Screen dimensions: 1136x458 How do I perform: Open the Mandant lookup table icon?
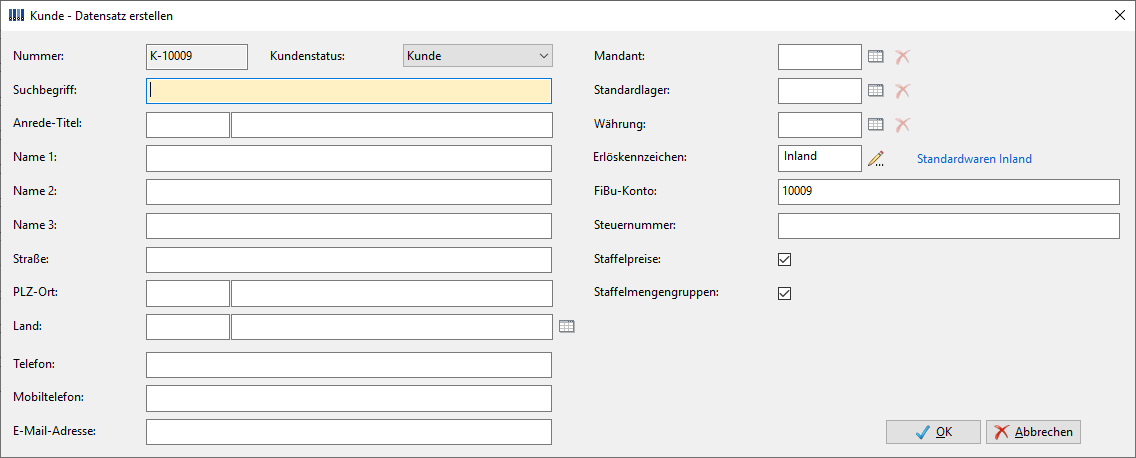(876, 57)
